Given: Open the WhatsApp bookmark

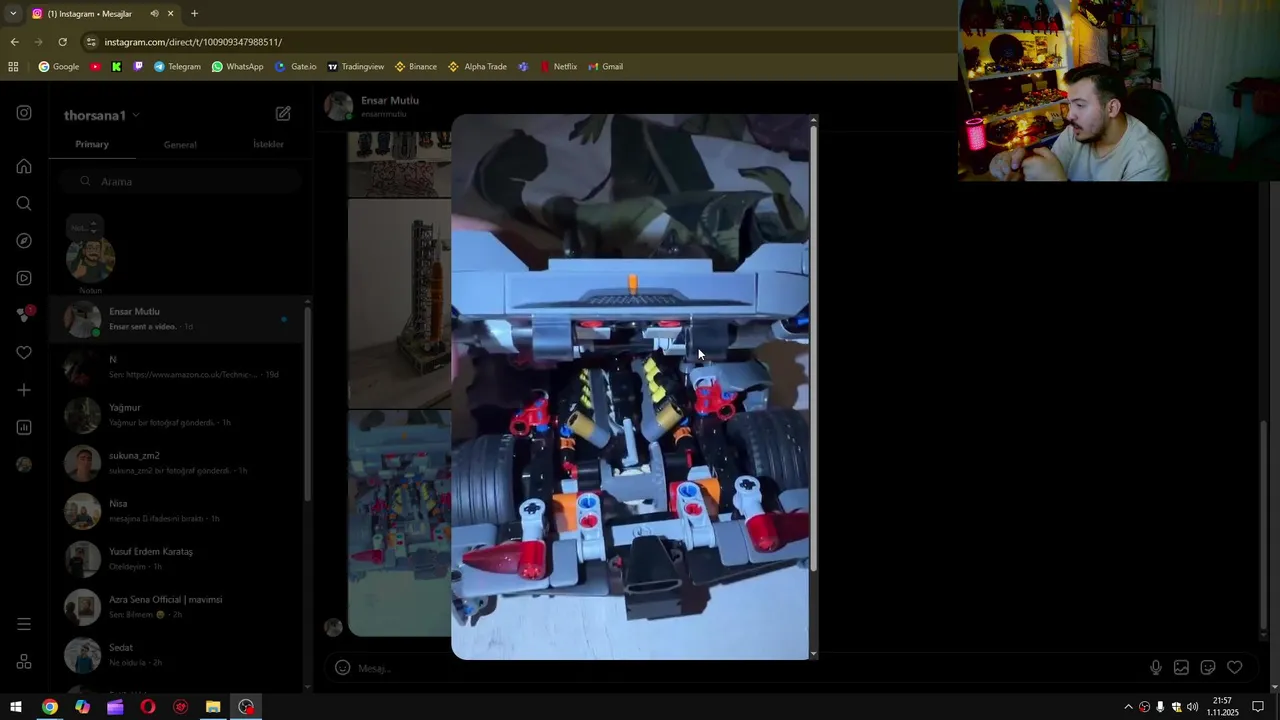Looking at the screenshot, I should [237, 67].
